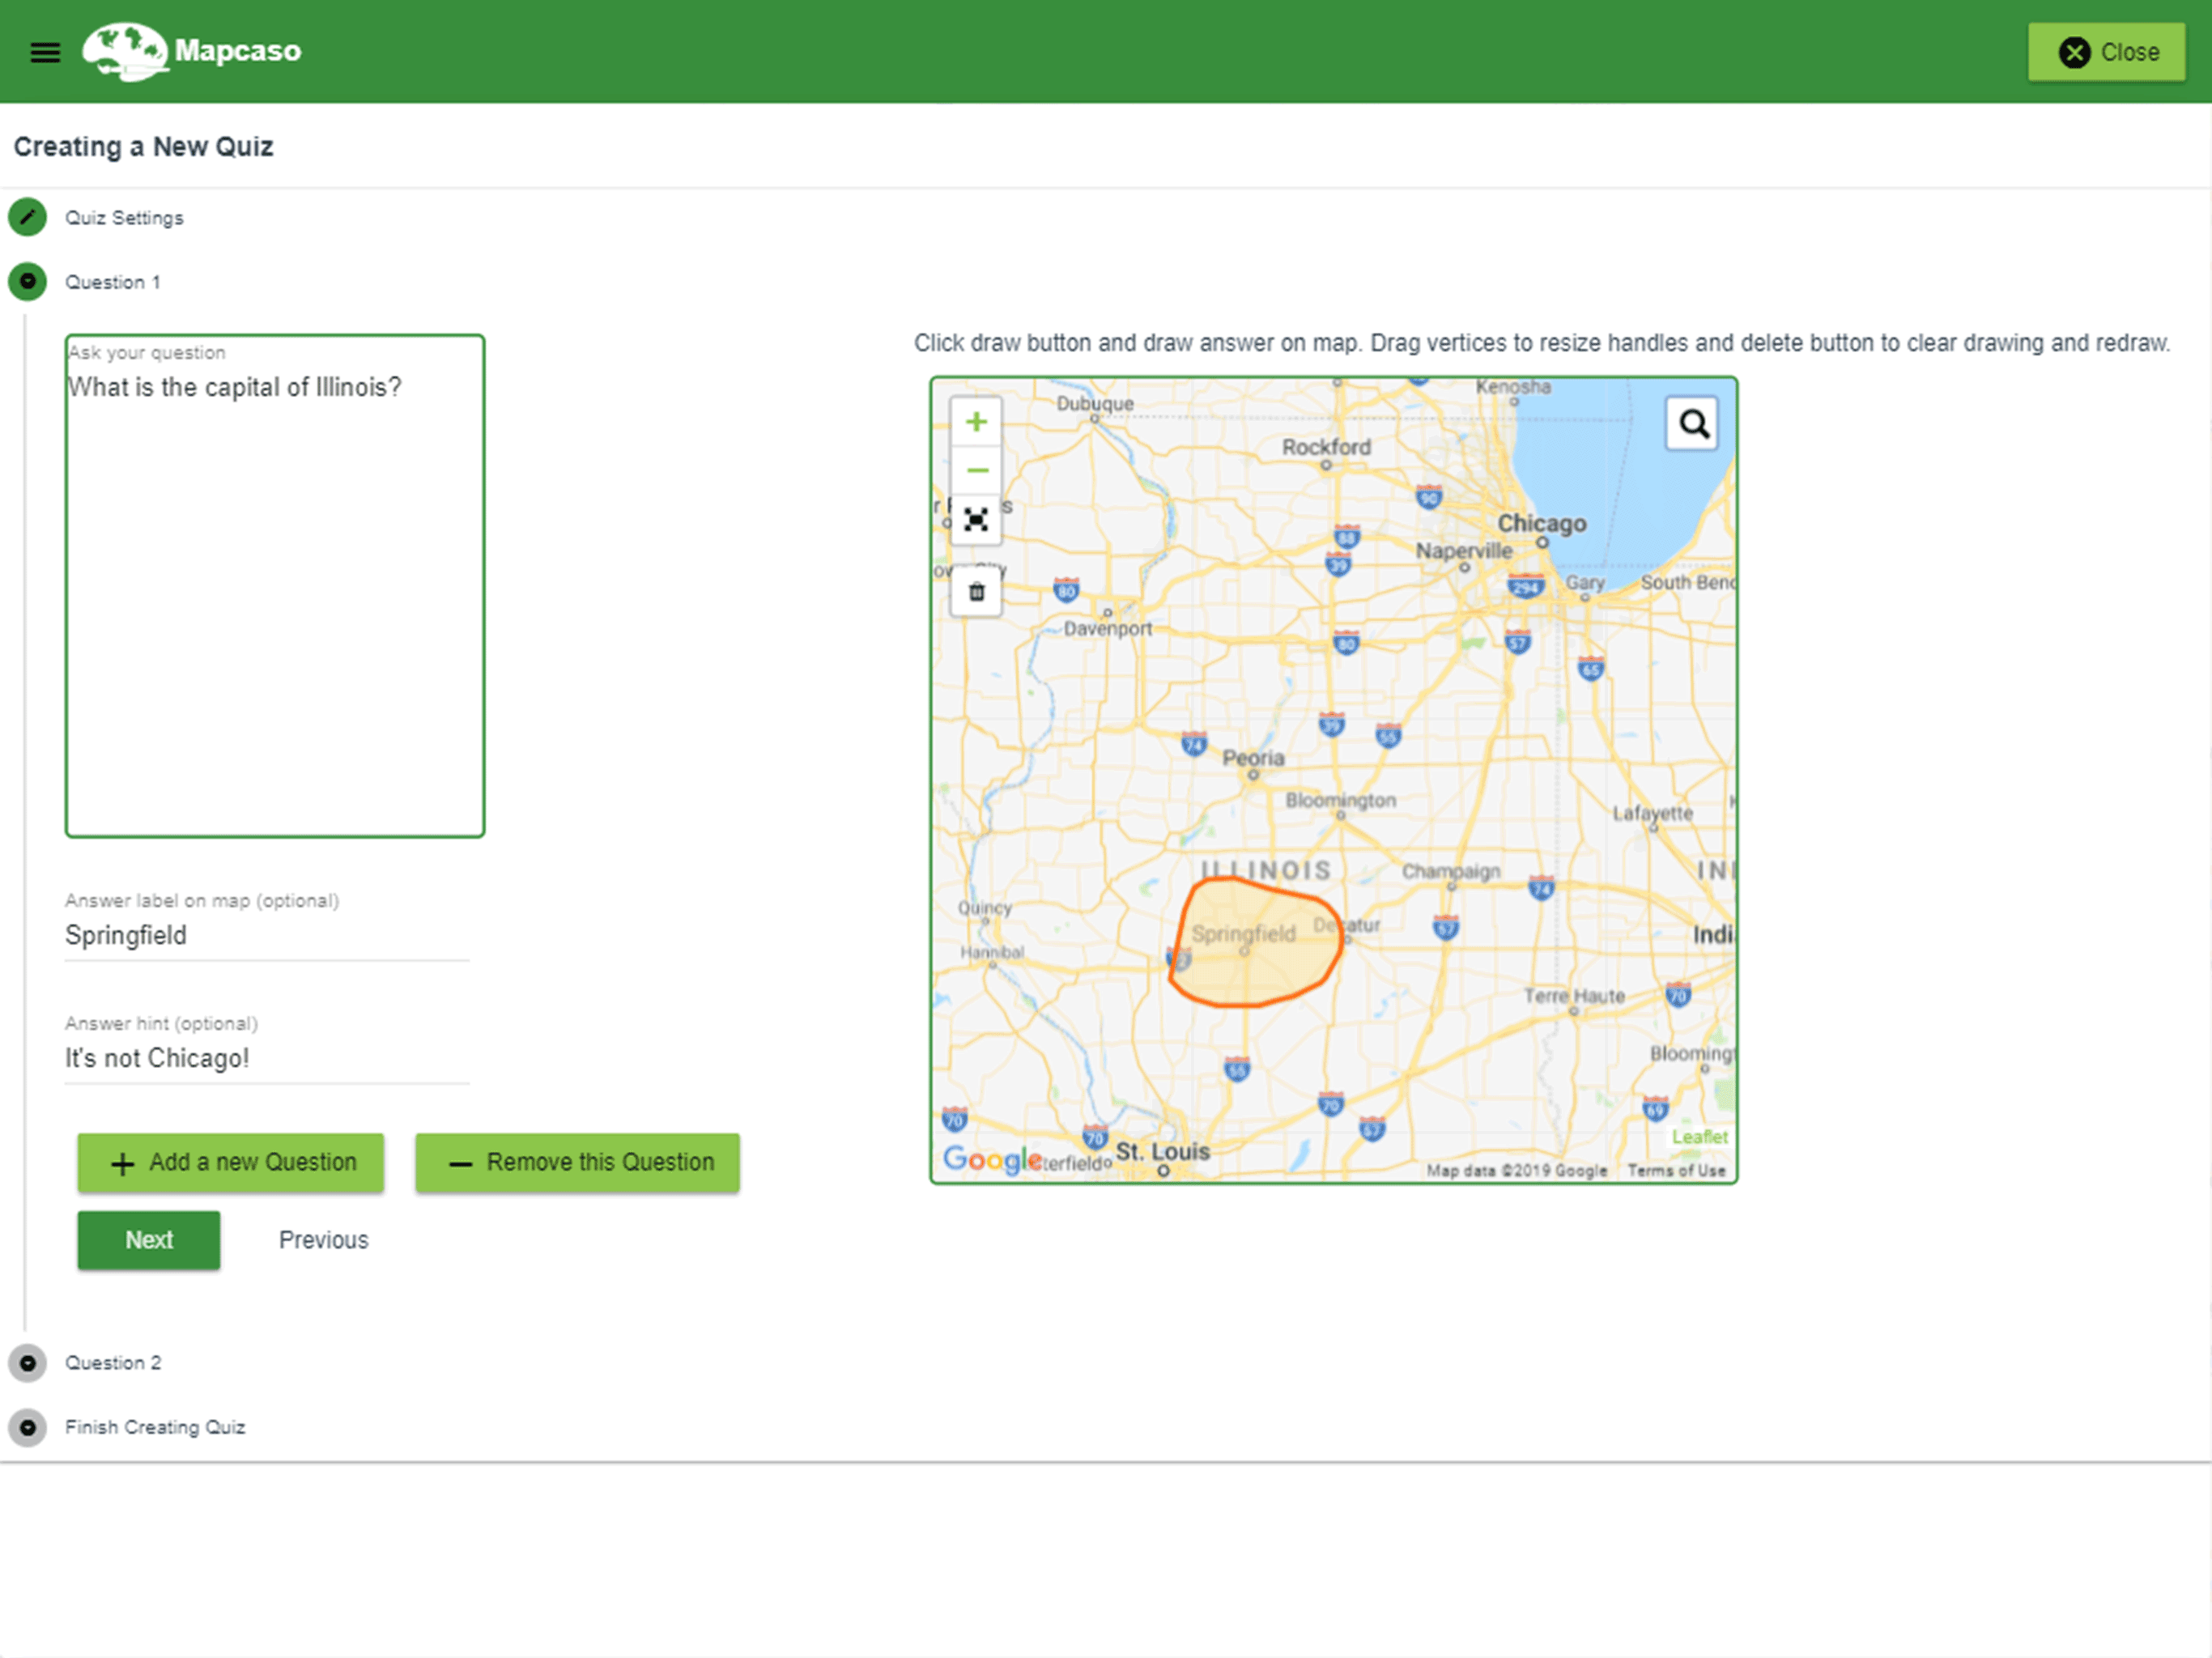The height and width of the screenshot is (1658, 2212).
Task: Click the Lafayette label on the map
Action: 1652,814
